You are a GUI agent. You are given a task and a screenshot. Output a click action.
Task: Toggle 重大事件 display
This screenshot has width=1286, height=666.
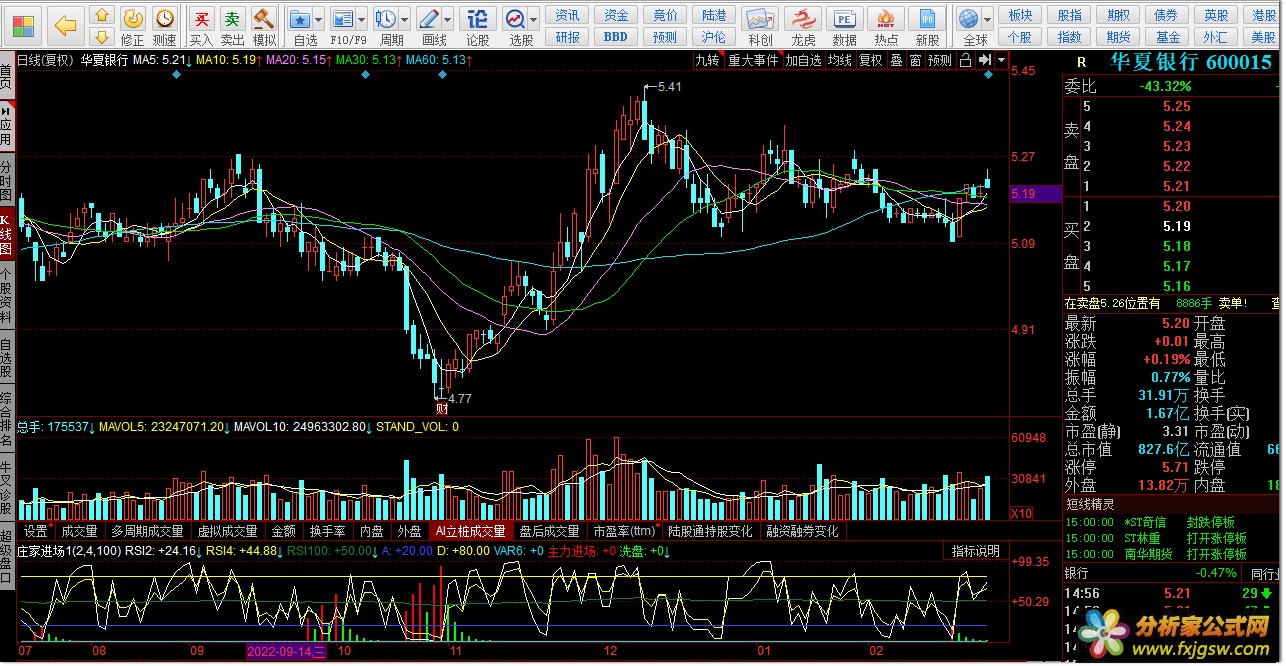tap(753, 60)
